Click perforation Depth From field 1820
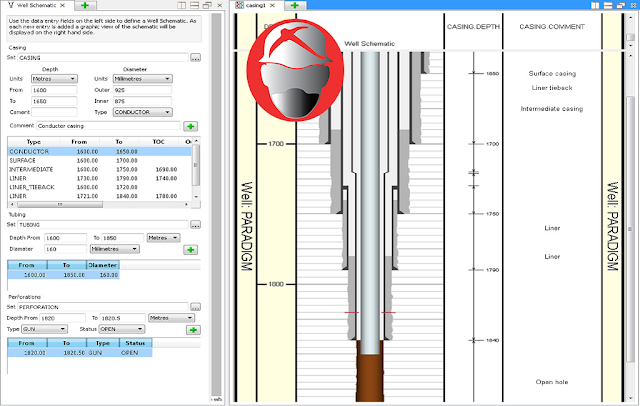Screen dimensions: 640x406 coord(62,318)
